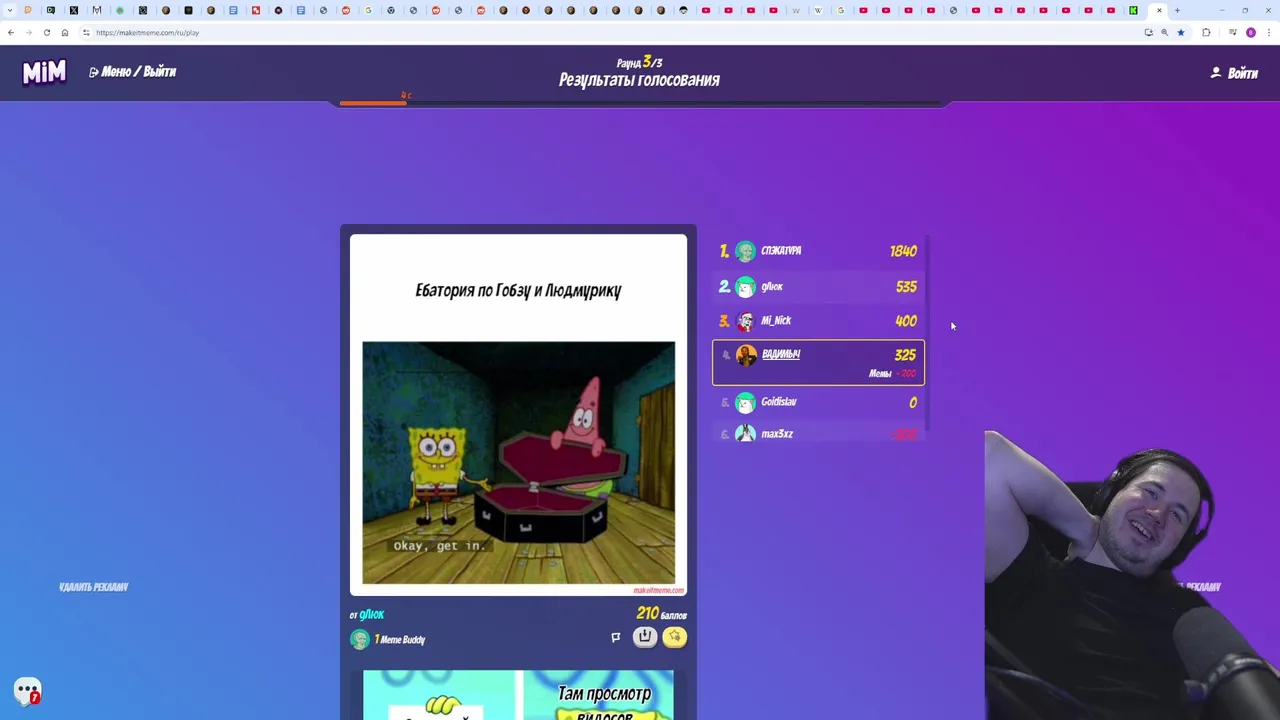Open a new browser tab
This screenshot has width=1280, height=720.
(x=1177, y=11)
